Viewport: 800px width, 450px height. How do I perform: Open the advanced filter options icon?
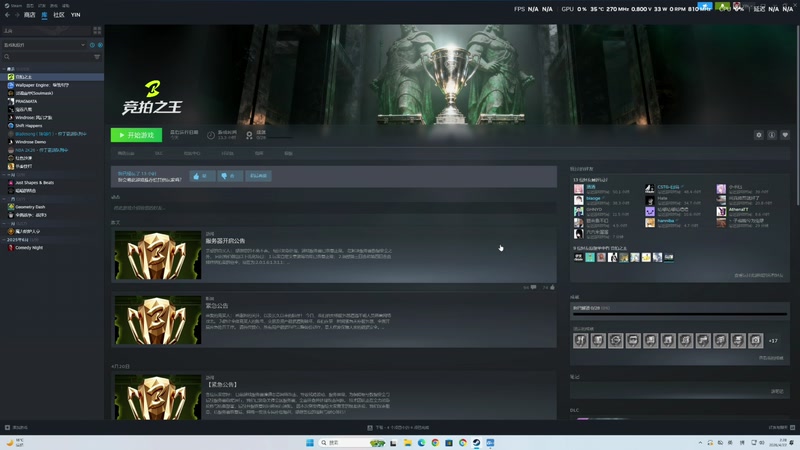coord(97,57)
